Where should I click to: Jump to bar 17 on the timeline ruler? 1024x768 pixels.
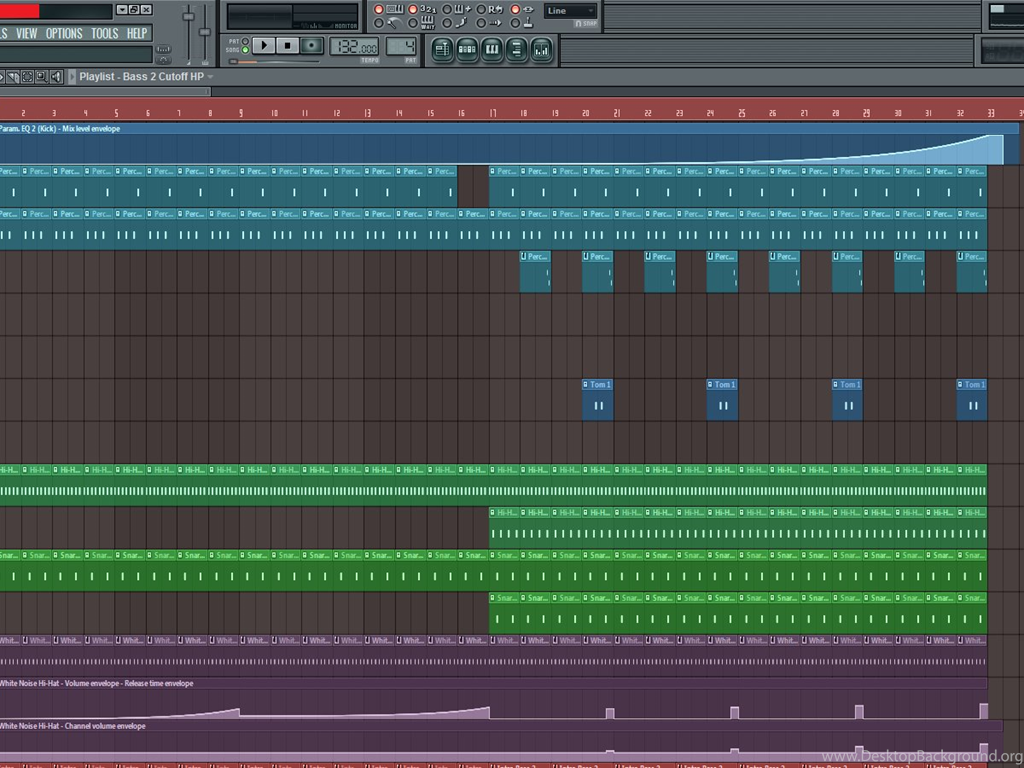(492, 113)
